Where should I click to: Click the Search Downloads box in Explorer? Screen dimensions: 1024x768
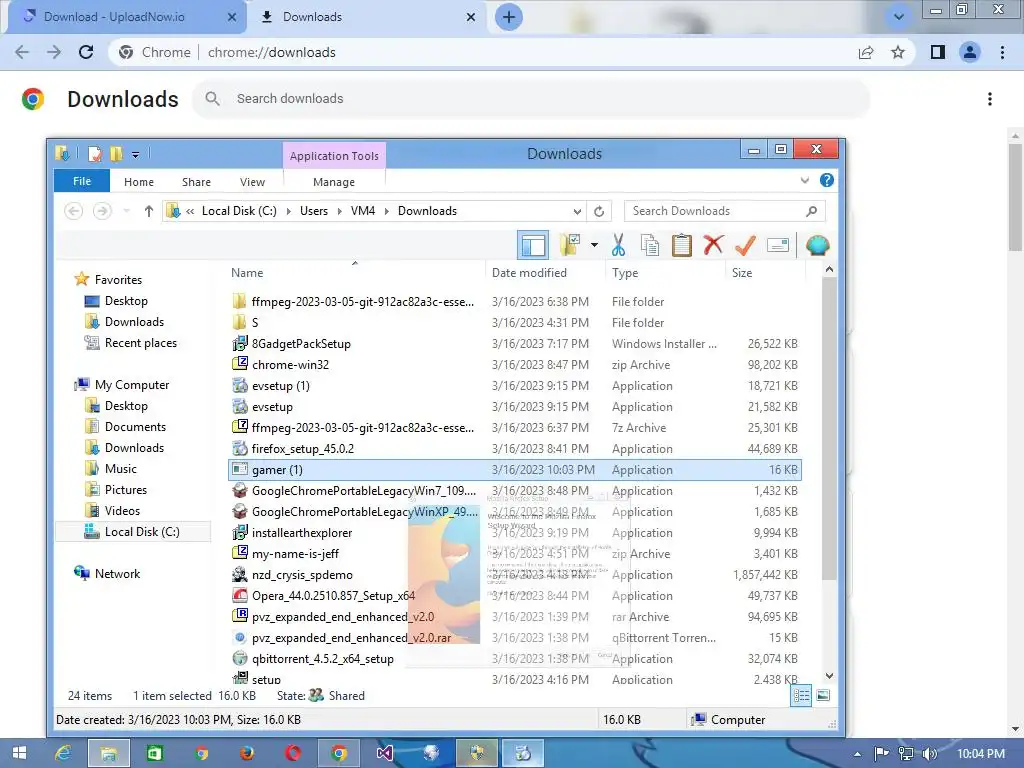pyautogui.click(x=724, y=211)
